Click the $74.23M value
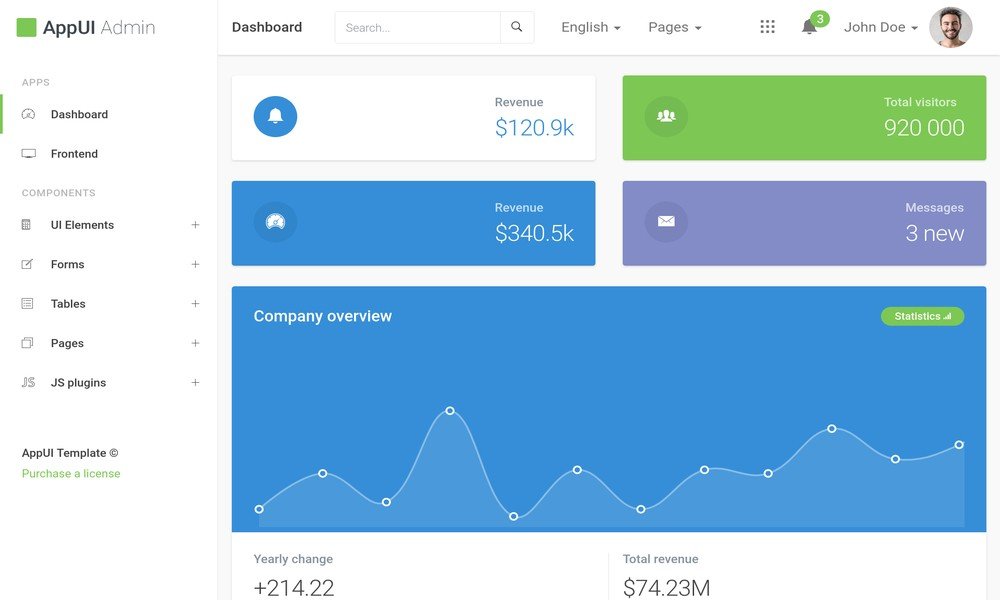This screenshot has width=1000, height=600. click(x=666, y=587)
